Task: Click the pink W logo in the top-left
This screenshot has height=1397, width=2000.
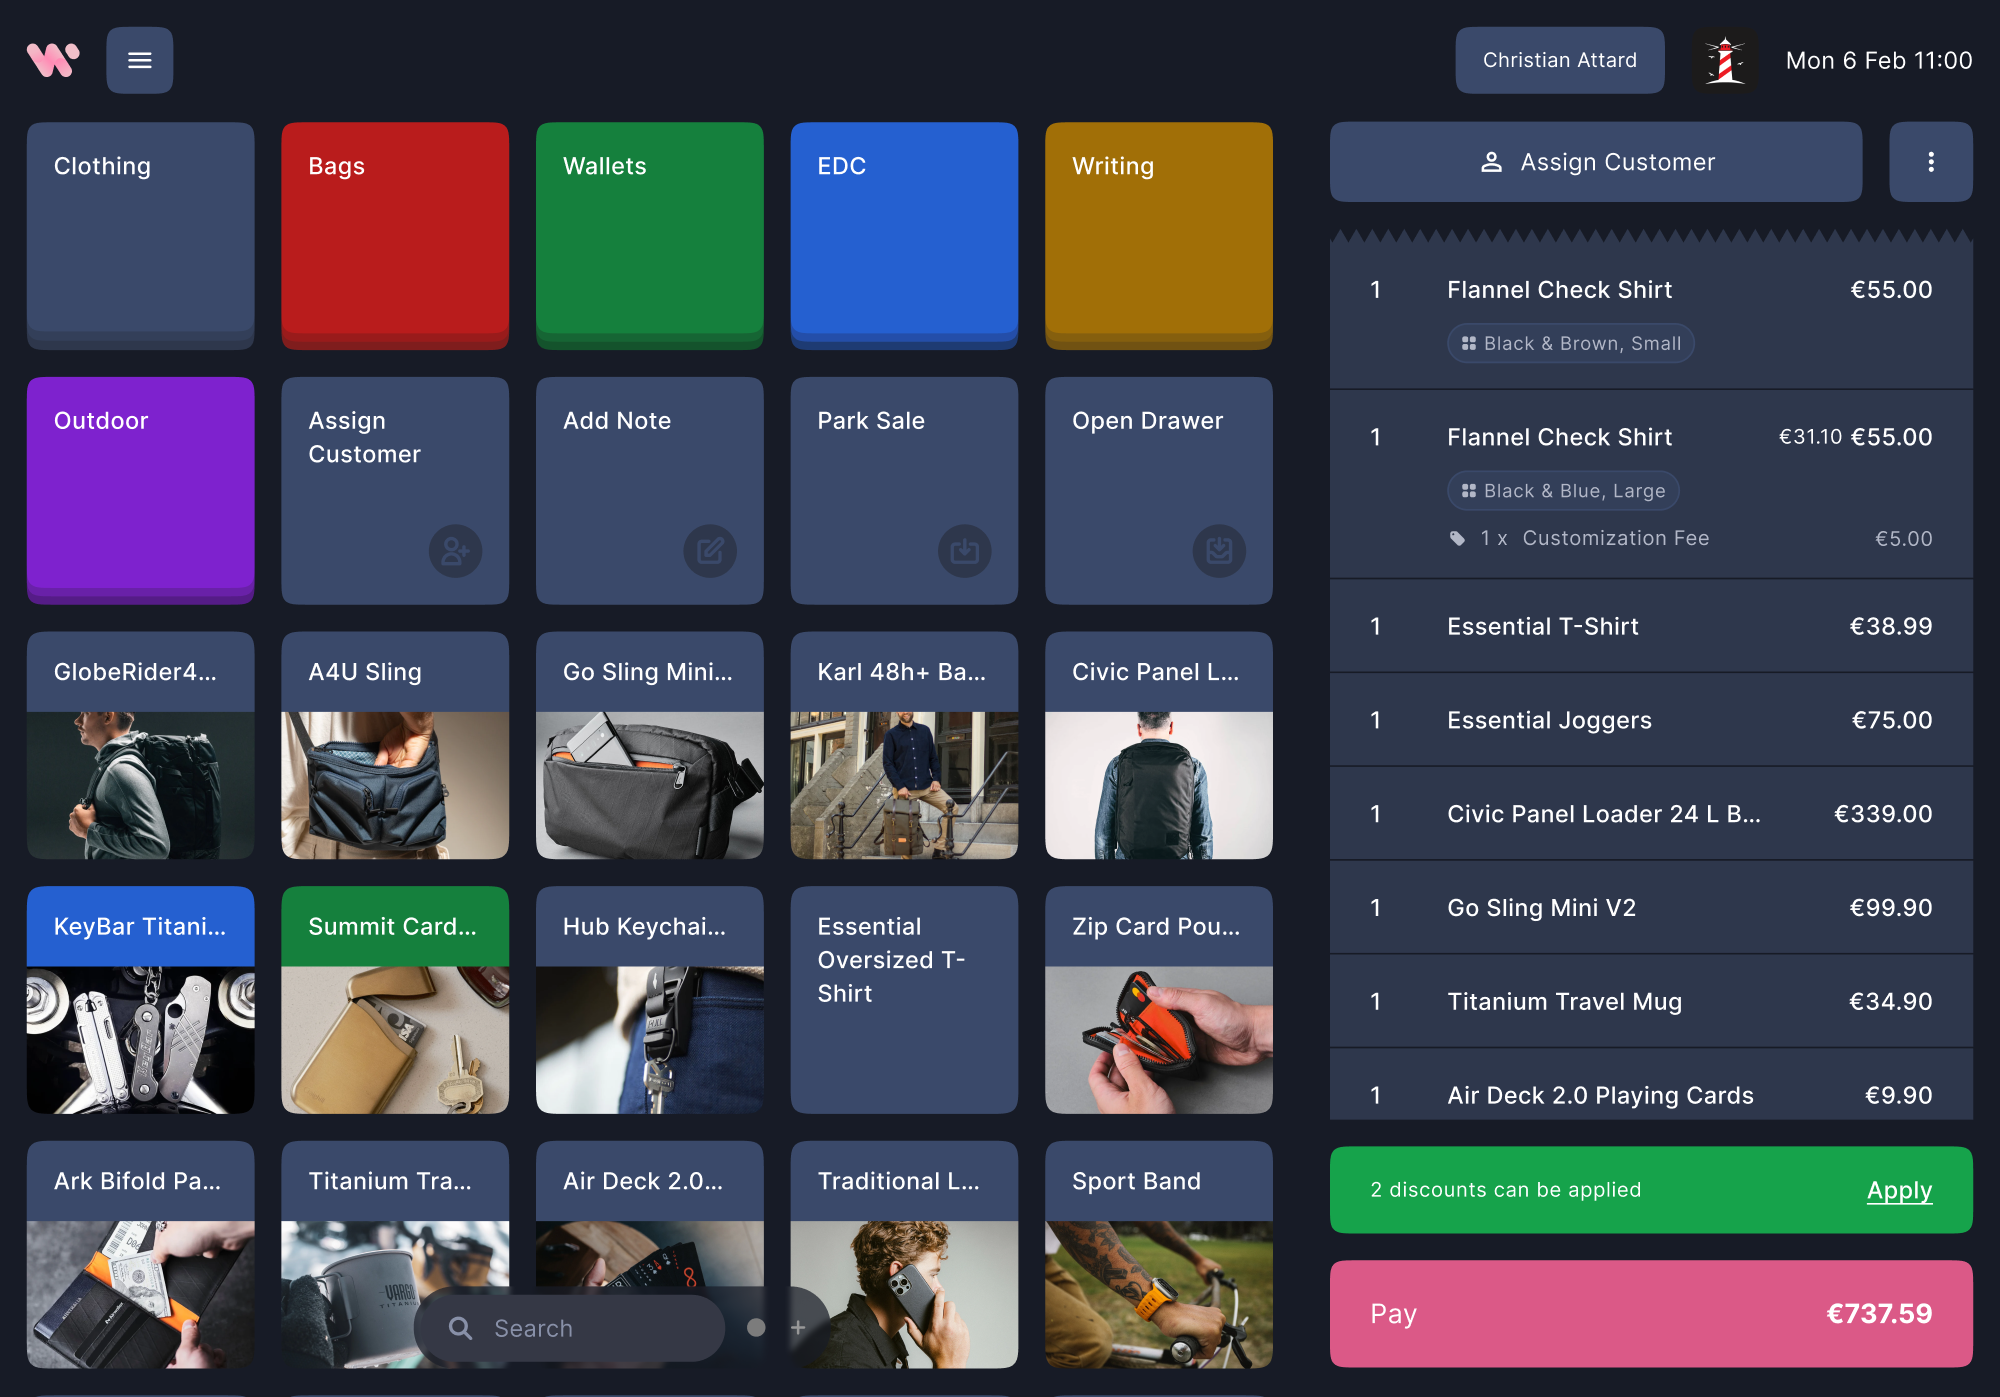Action: (x=53, y=60)
